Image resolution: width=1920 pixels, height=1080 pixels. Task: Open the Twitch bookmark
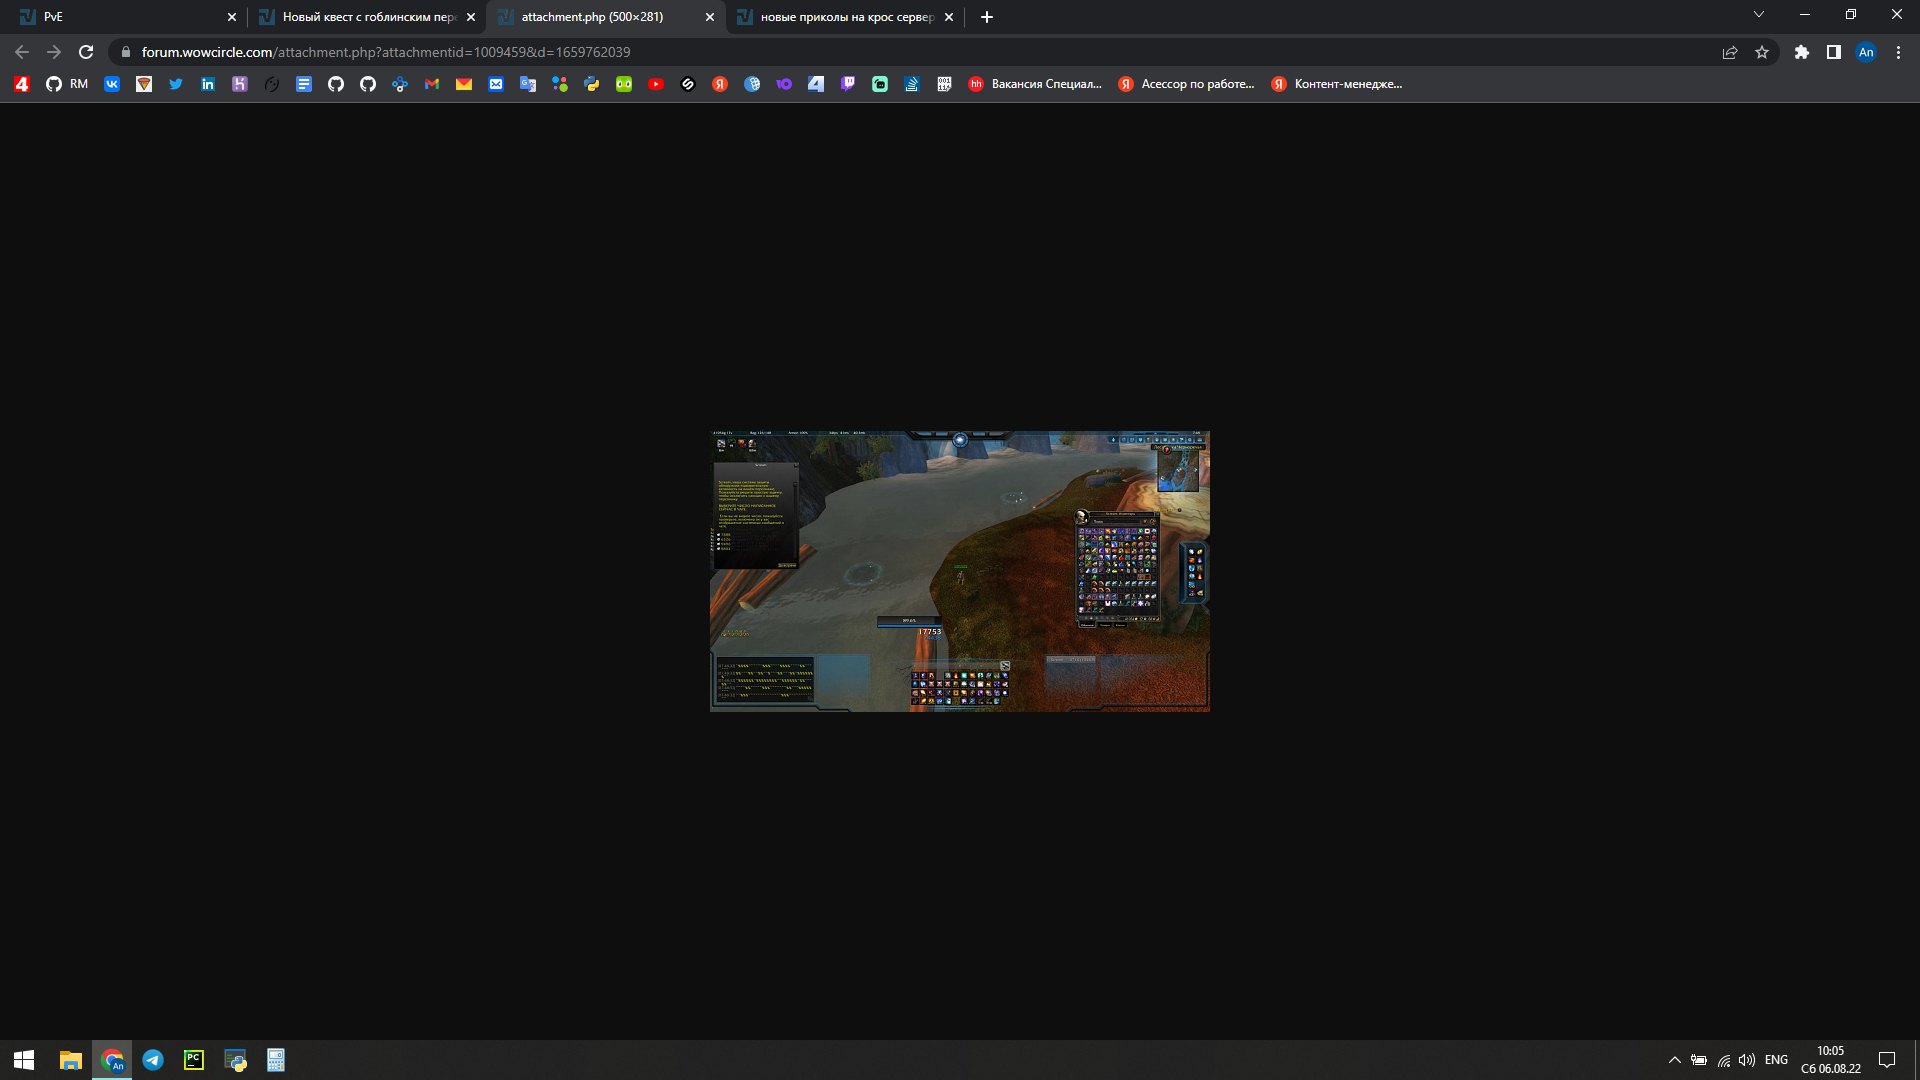tap(848, 84)
